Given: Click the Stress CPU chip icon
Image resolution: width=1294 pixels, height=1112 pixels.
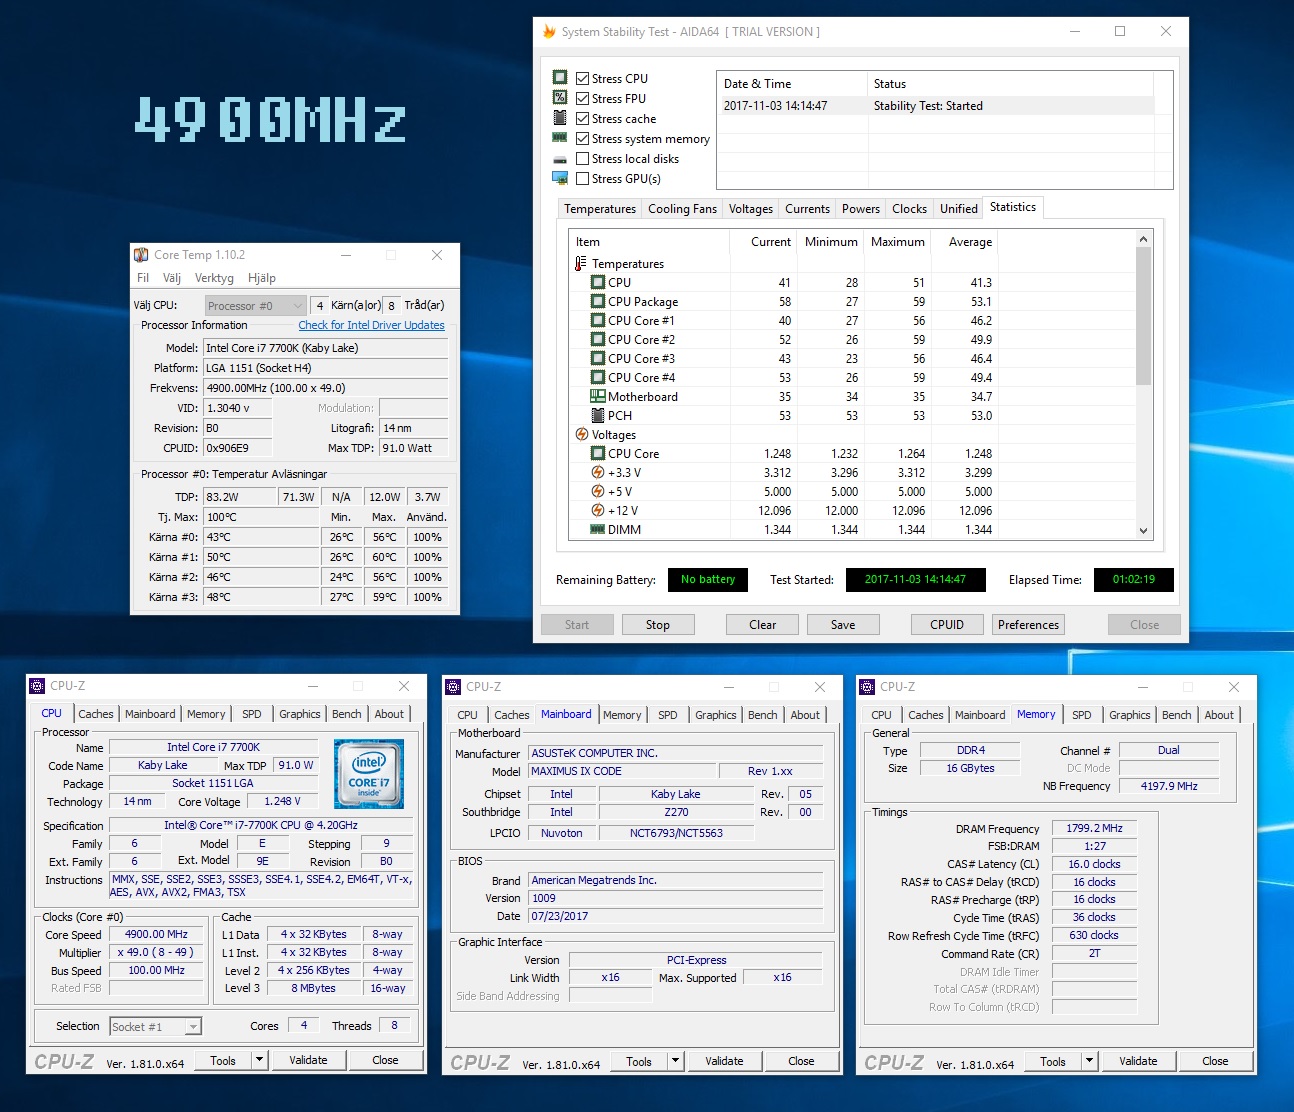Looking at the screenshot, I should coord(560,78).
